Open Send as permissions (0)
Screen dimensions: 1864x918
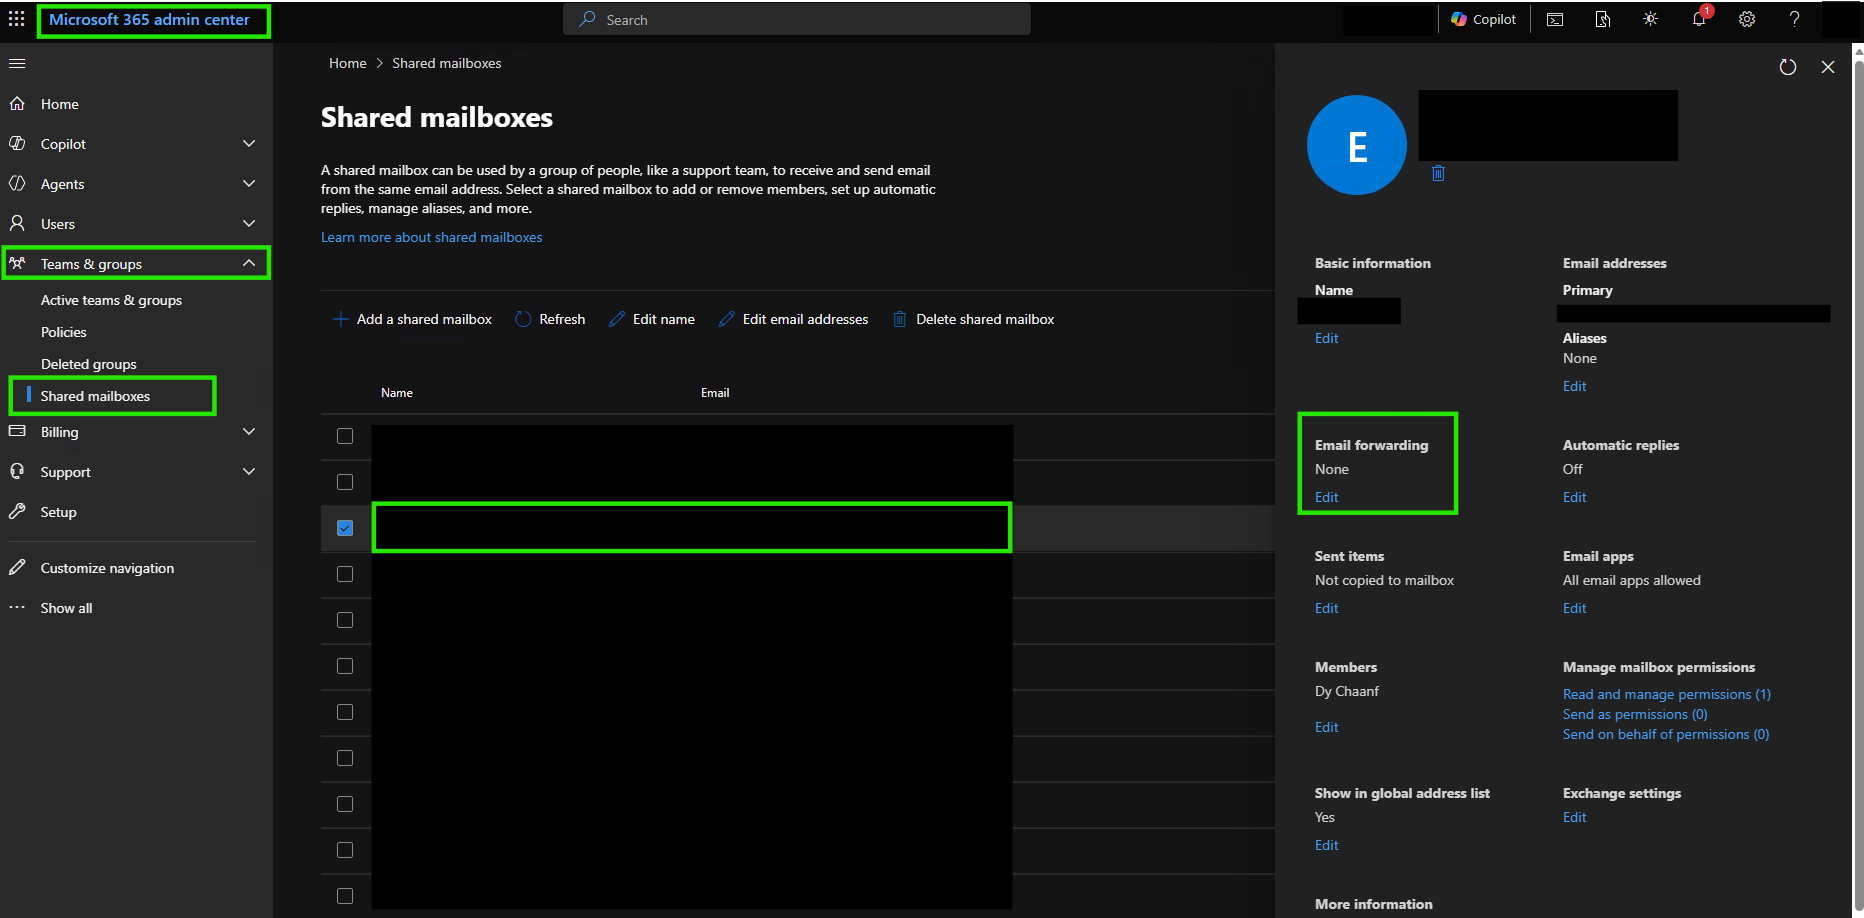1635,714
